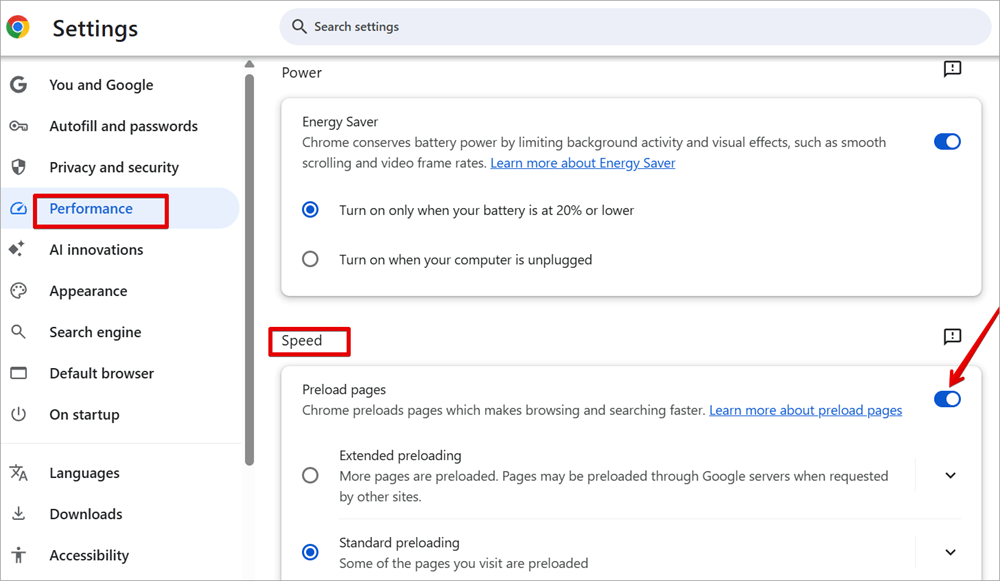Choose turn on when computer is unplugged
The height and width of the screenshot is (581, 1000).
pos(310,258)
